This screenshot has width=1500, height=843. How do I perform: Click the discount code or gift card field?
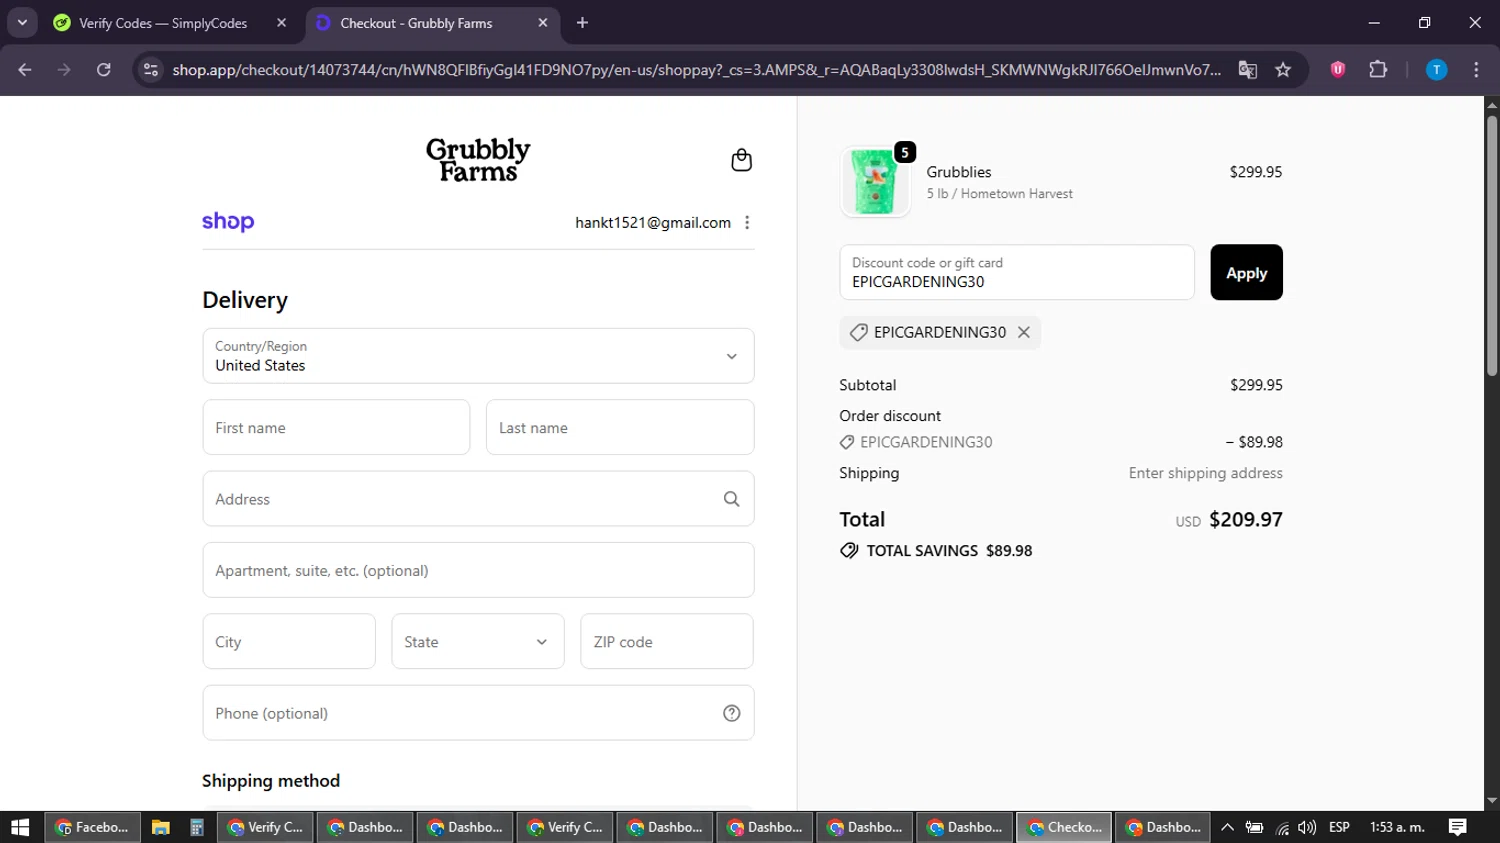tap(1017, 272)
